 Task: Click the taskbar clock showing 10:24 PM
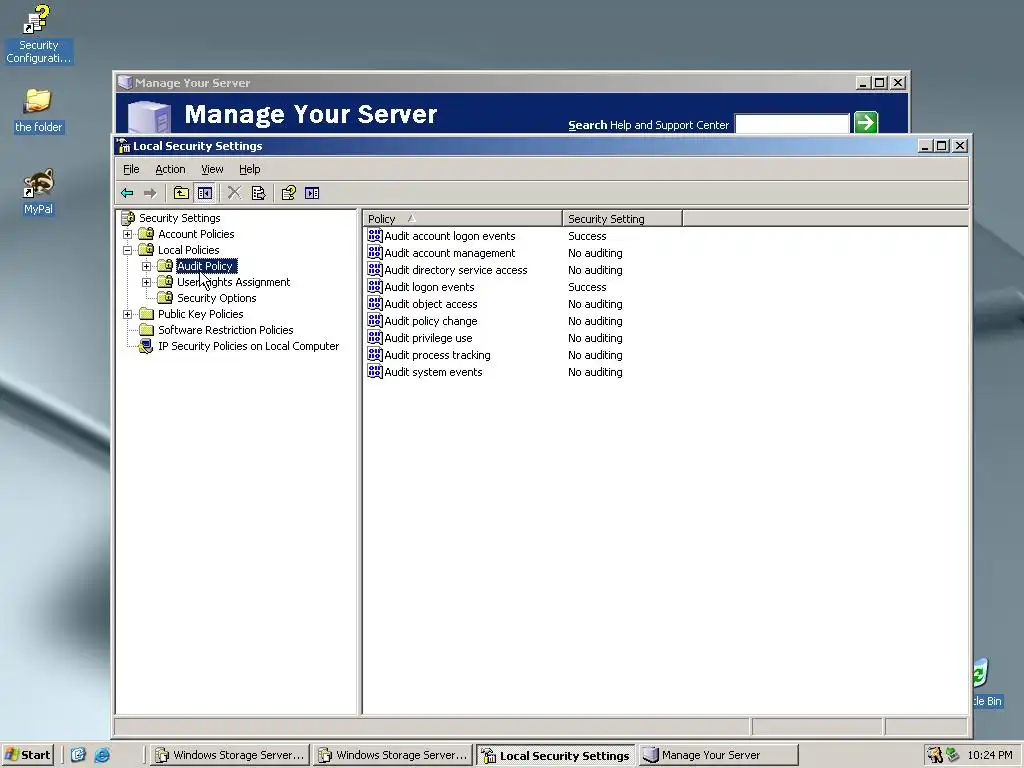point(989,755)
